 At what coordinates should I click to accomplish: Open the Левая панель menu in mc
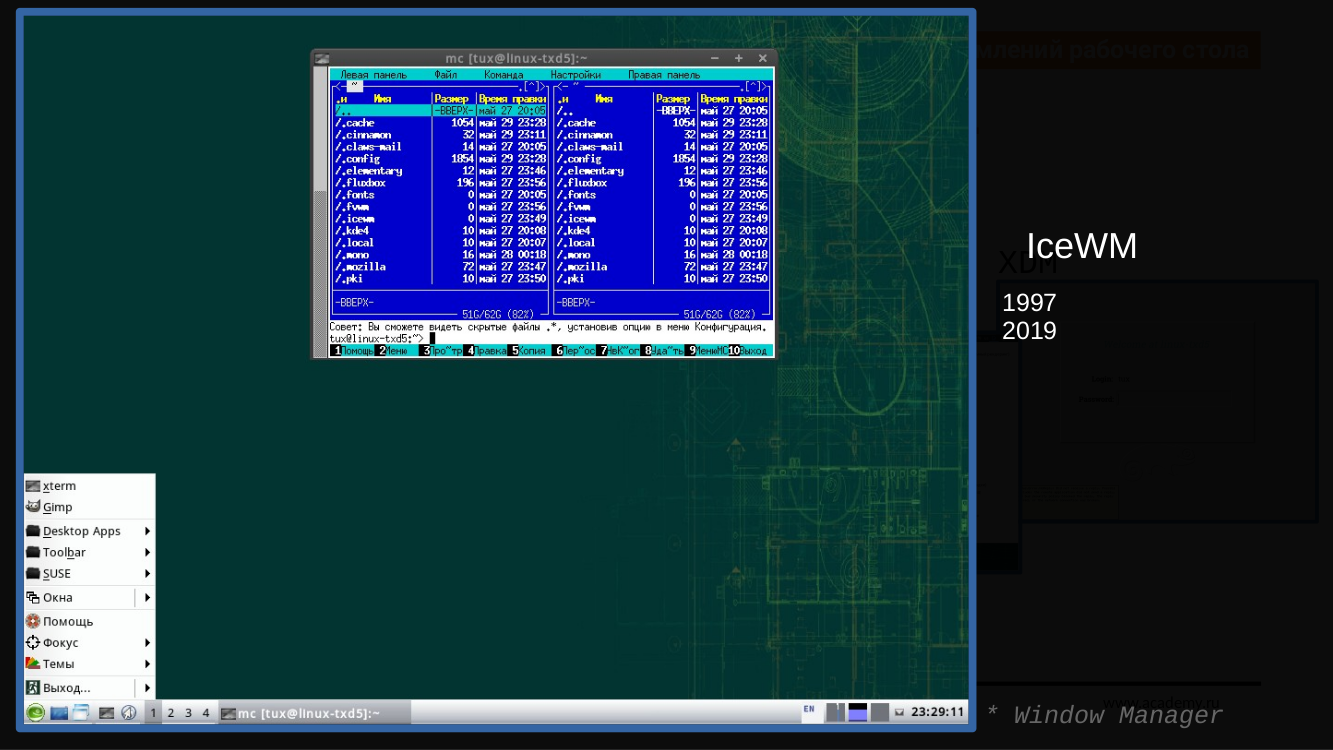click(373, 75)
